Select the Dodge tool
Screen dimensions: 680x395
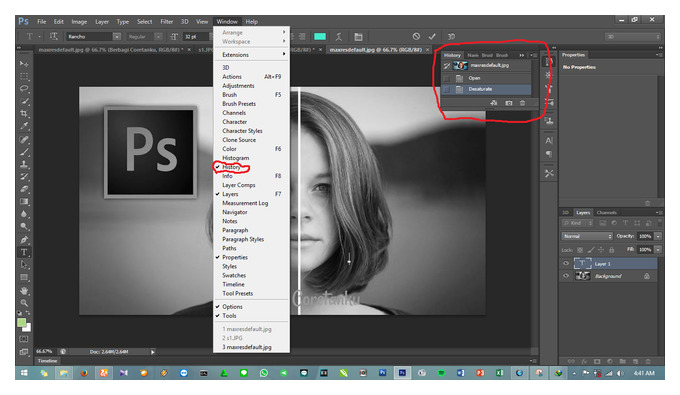point(24,226)
